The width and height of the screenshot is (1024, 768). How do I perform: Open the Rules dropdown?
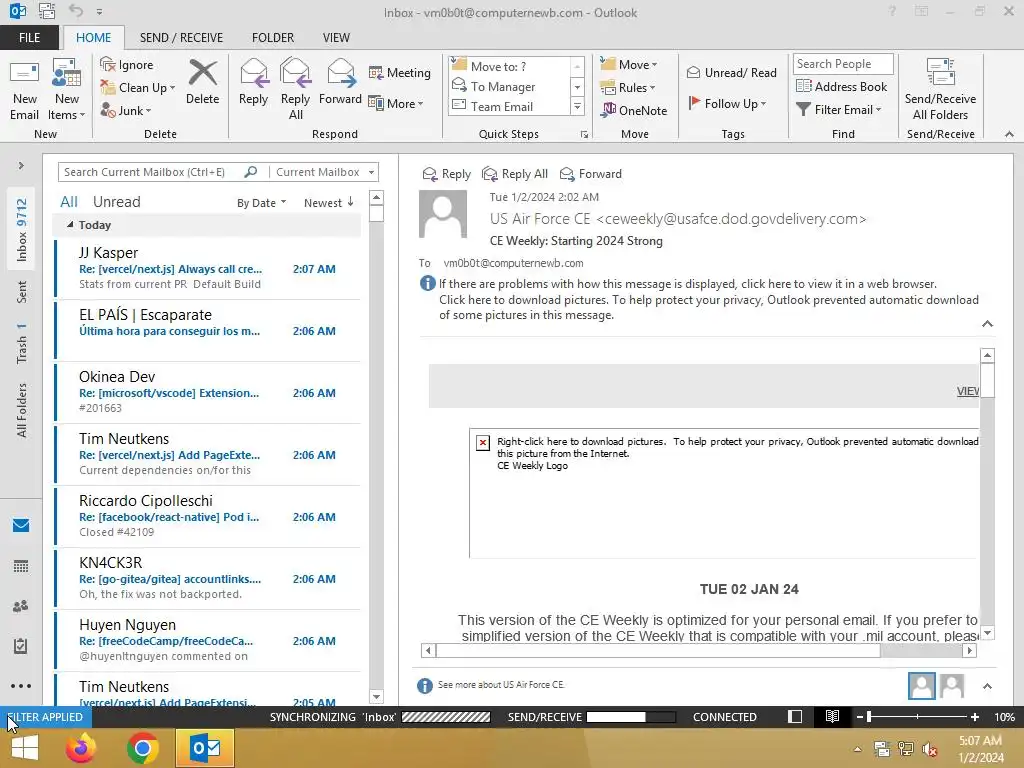click(x=628, y=88)
